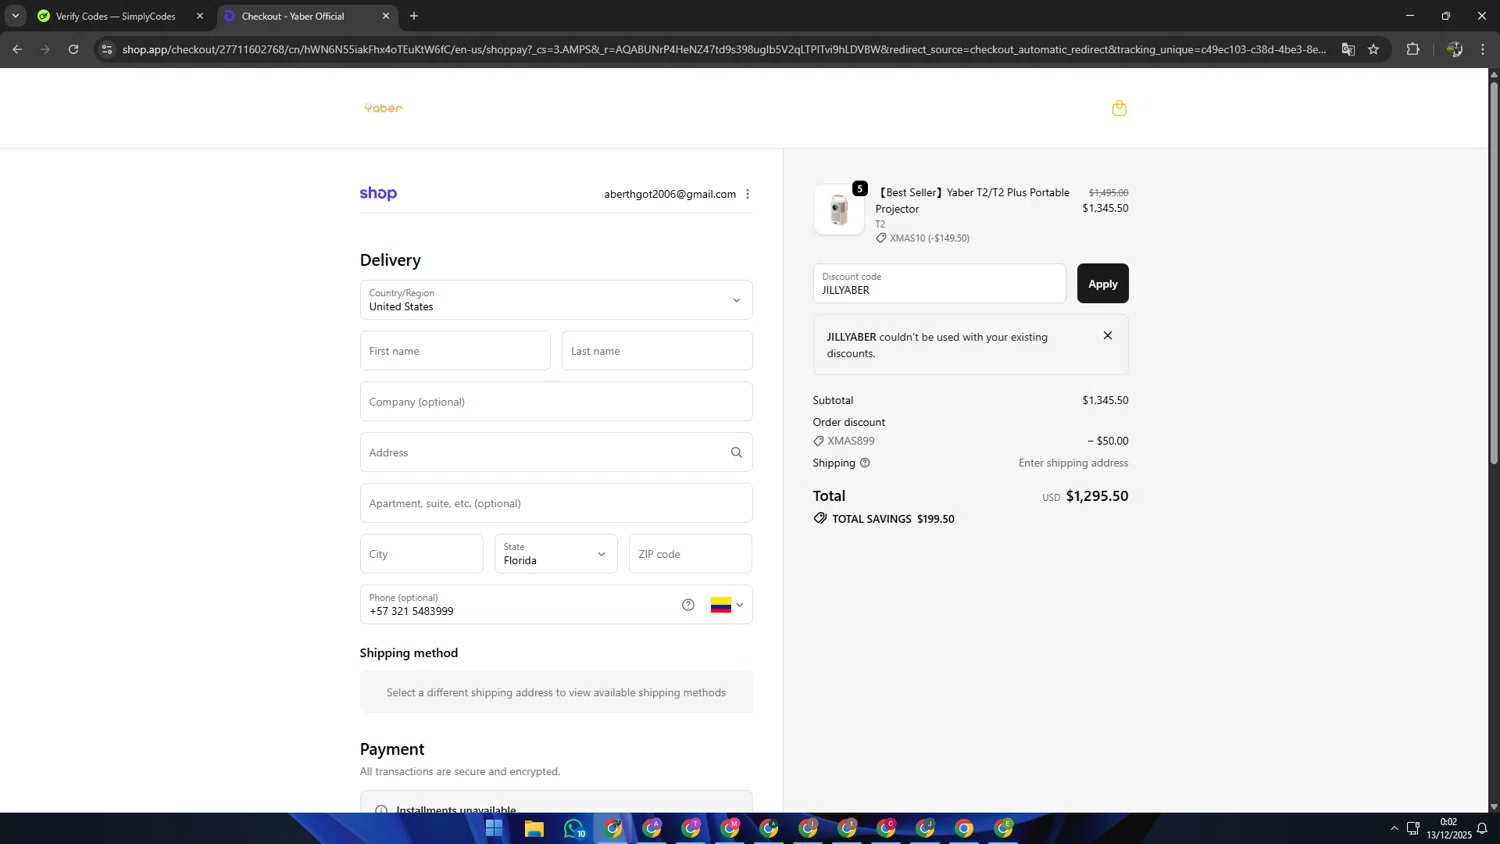Open the notifications bell in the taskbar

pos(1482,828)
